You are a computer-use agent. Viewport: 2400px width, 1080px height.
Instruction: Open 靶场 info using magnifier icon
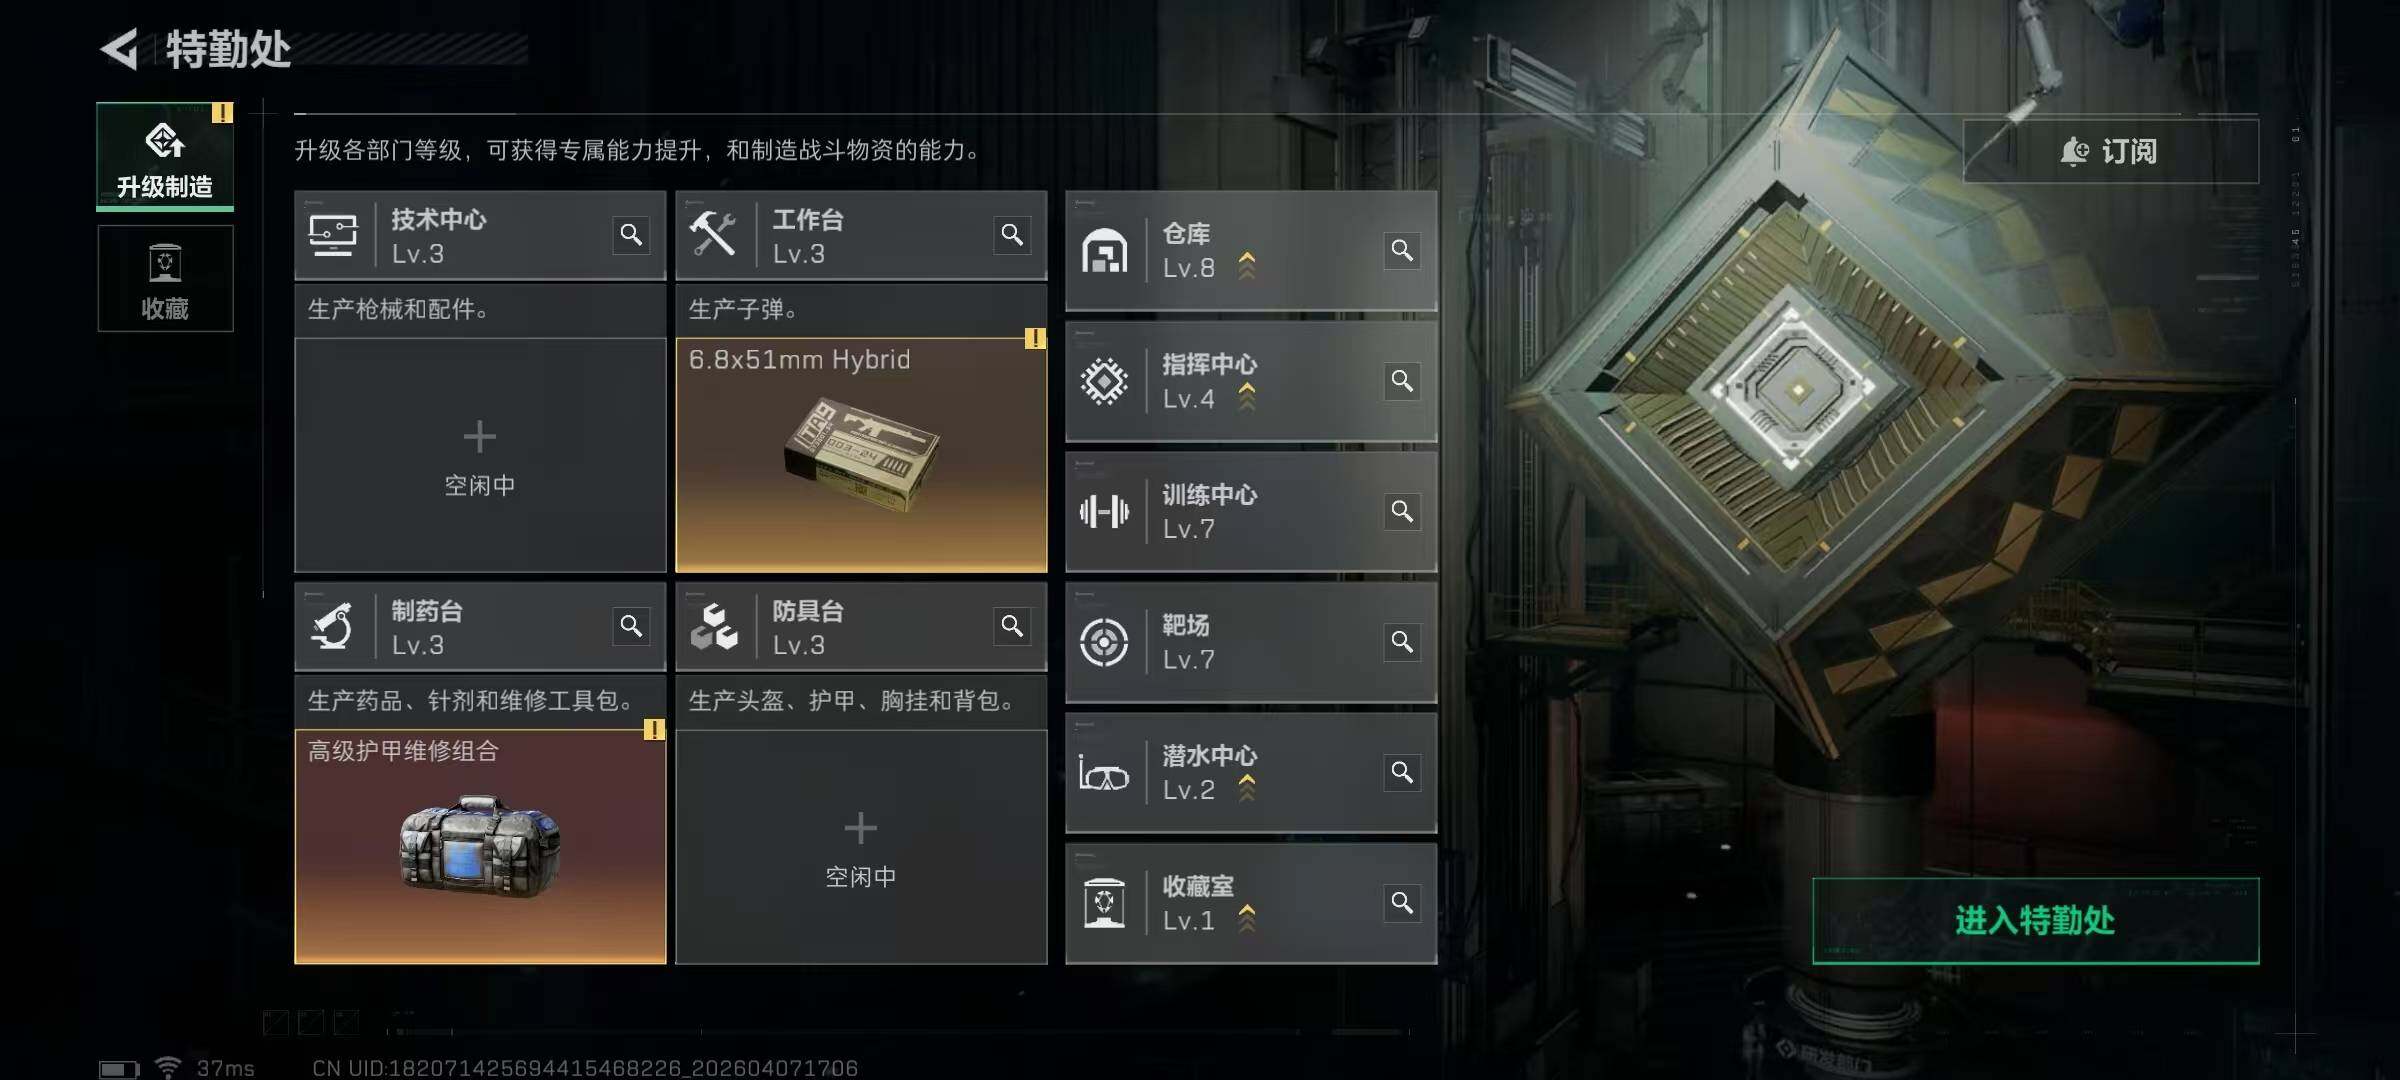click(1402, 642)
